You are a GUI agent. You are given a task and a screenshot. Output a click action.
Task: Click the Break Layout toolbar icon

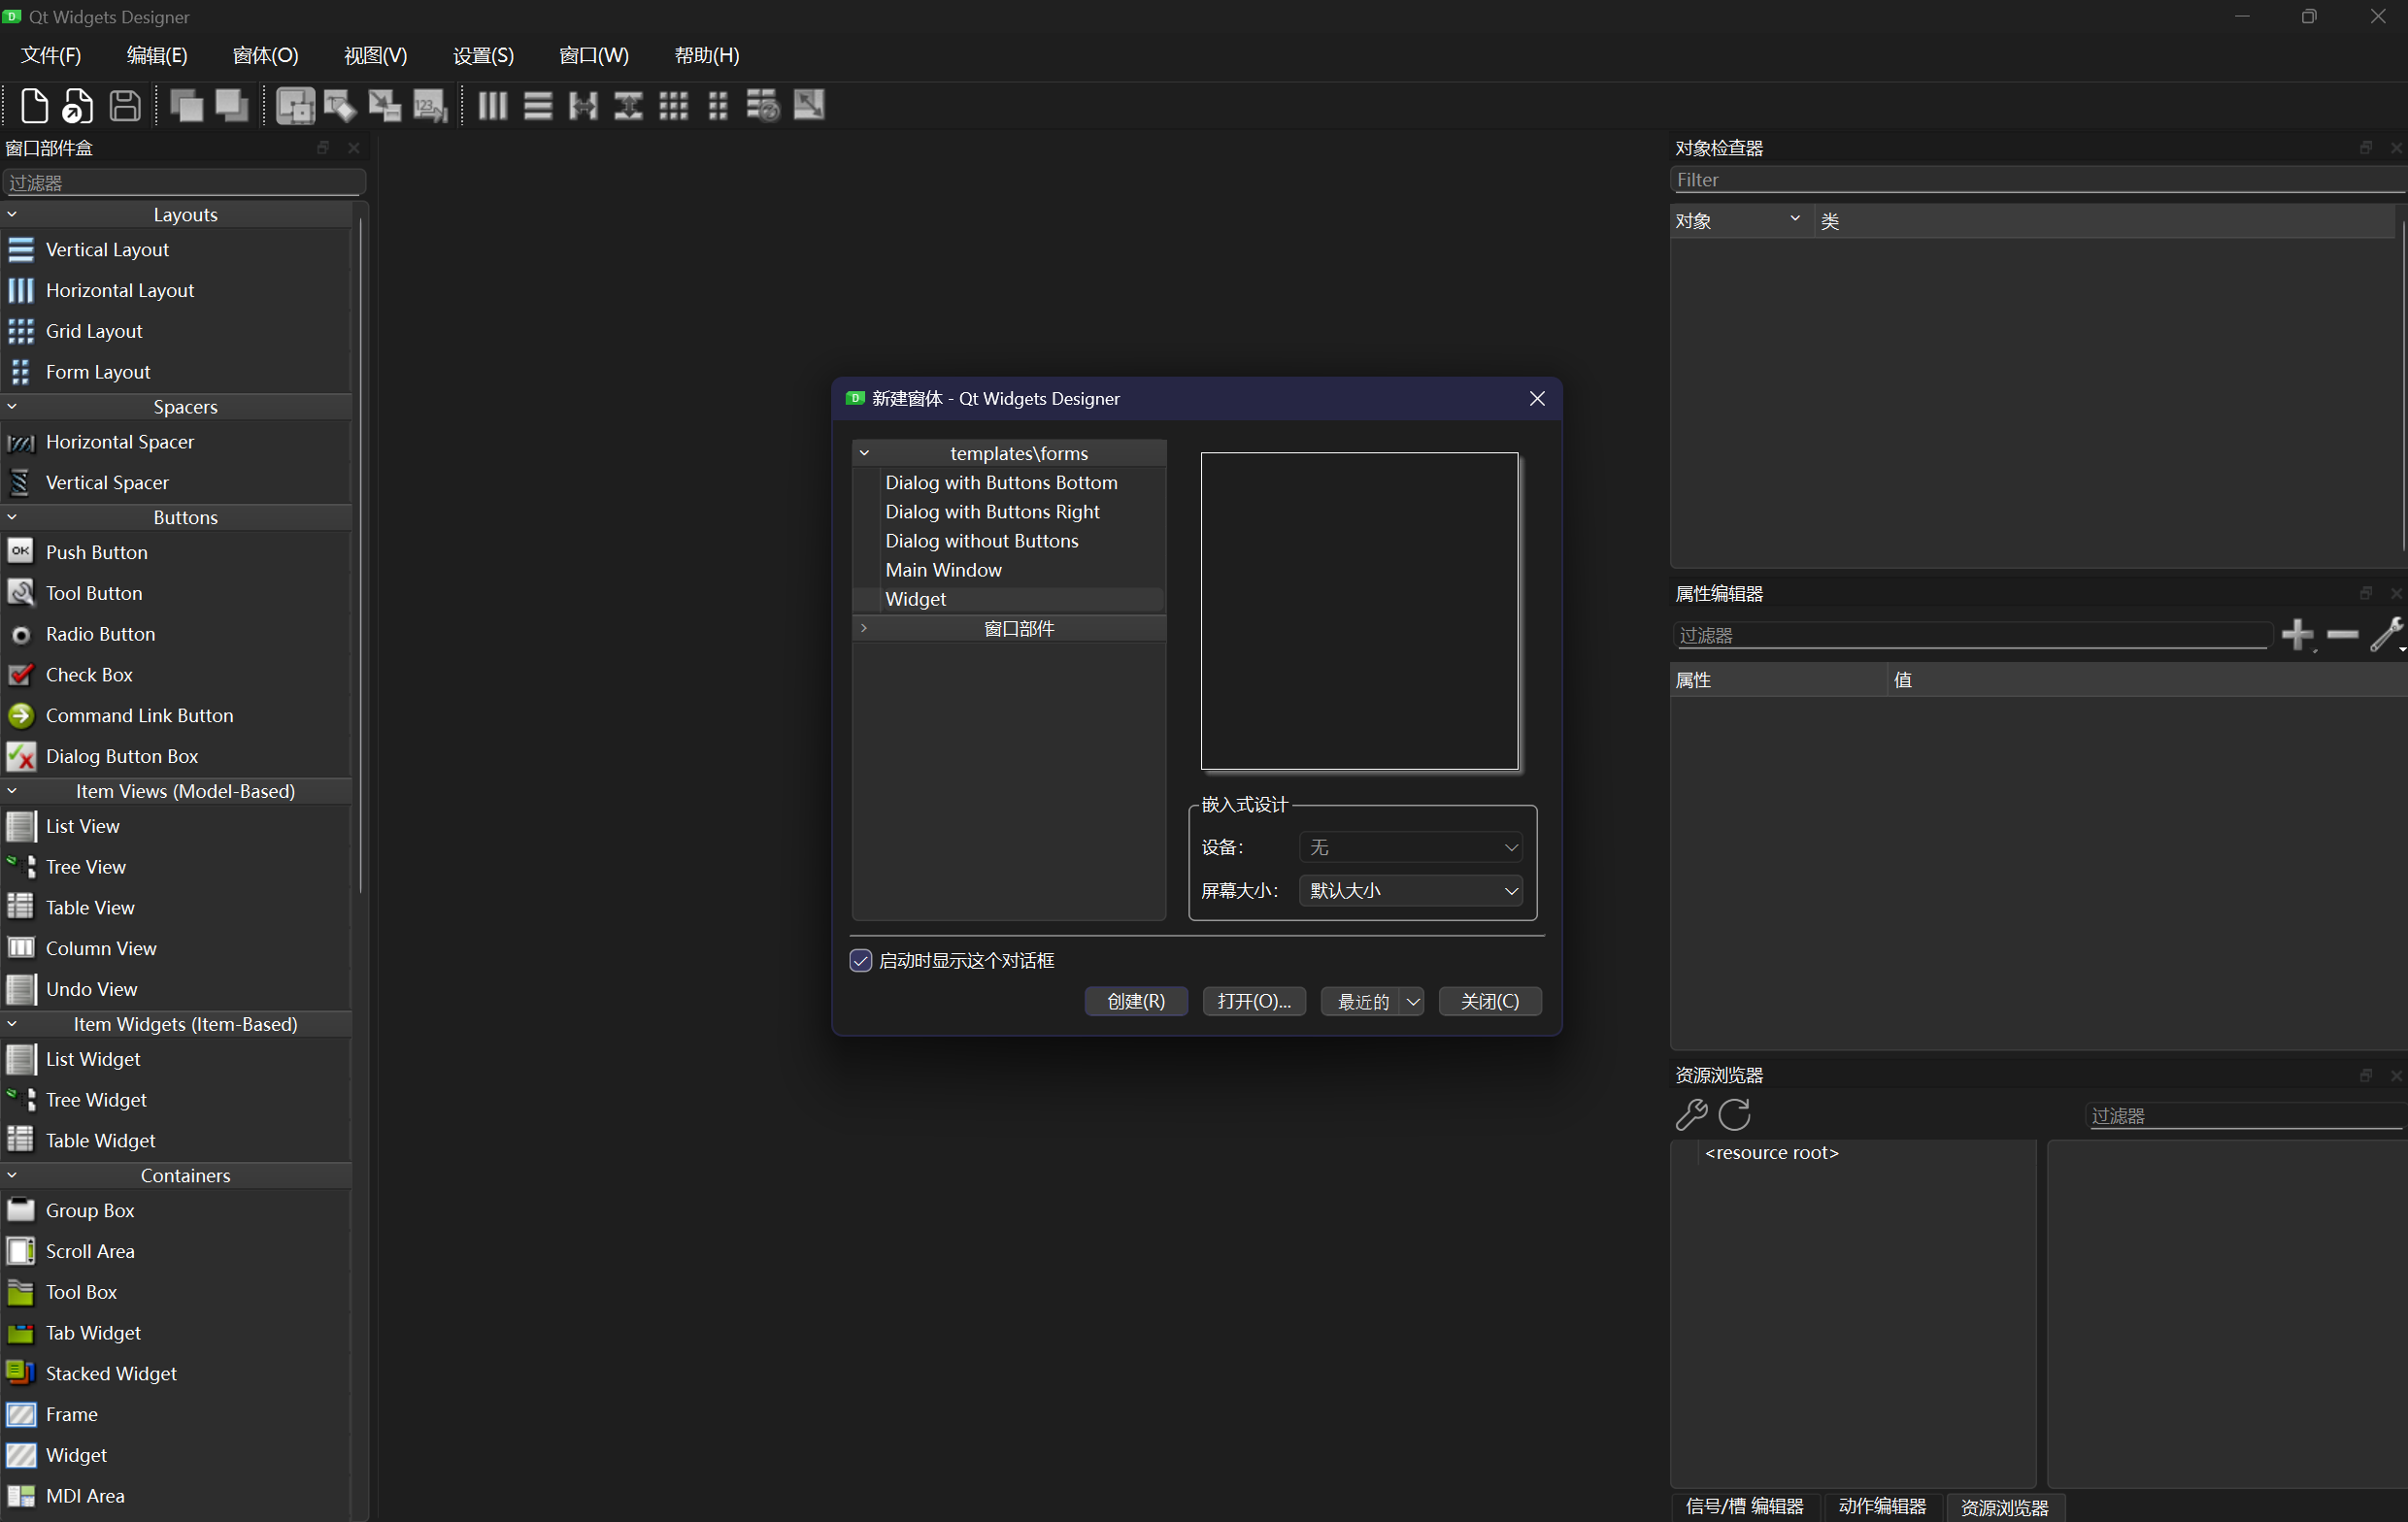coord(762,105)
